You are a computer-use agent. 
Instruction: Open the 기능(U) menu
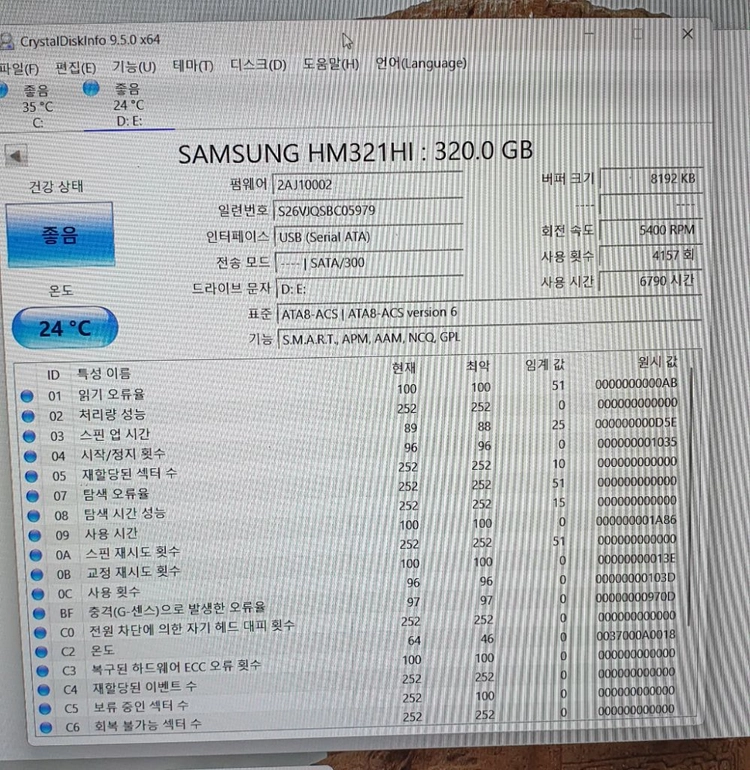pyautogui.click(x=134, y=66)
